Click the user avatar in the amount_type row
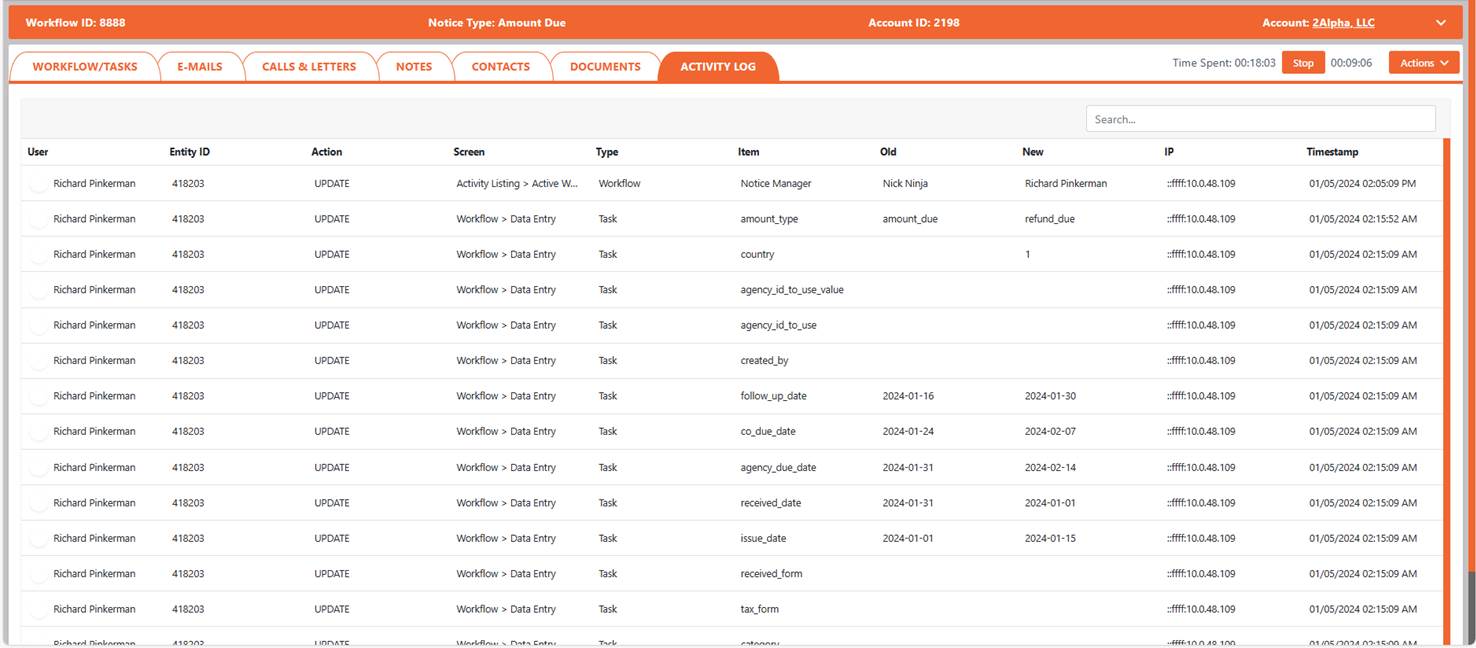 38,219
